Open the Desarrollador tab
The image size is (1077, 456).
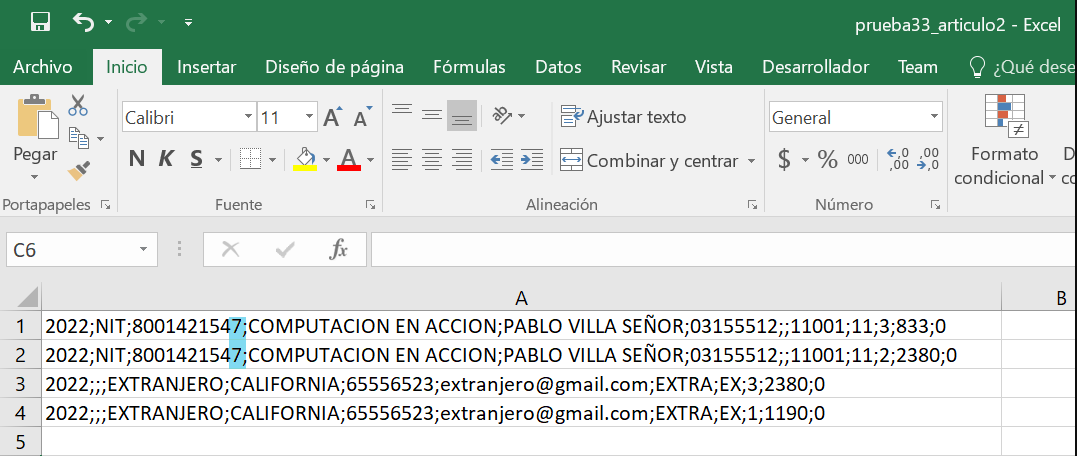(815, 67)
